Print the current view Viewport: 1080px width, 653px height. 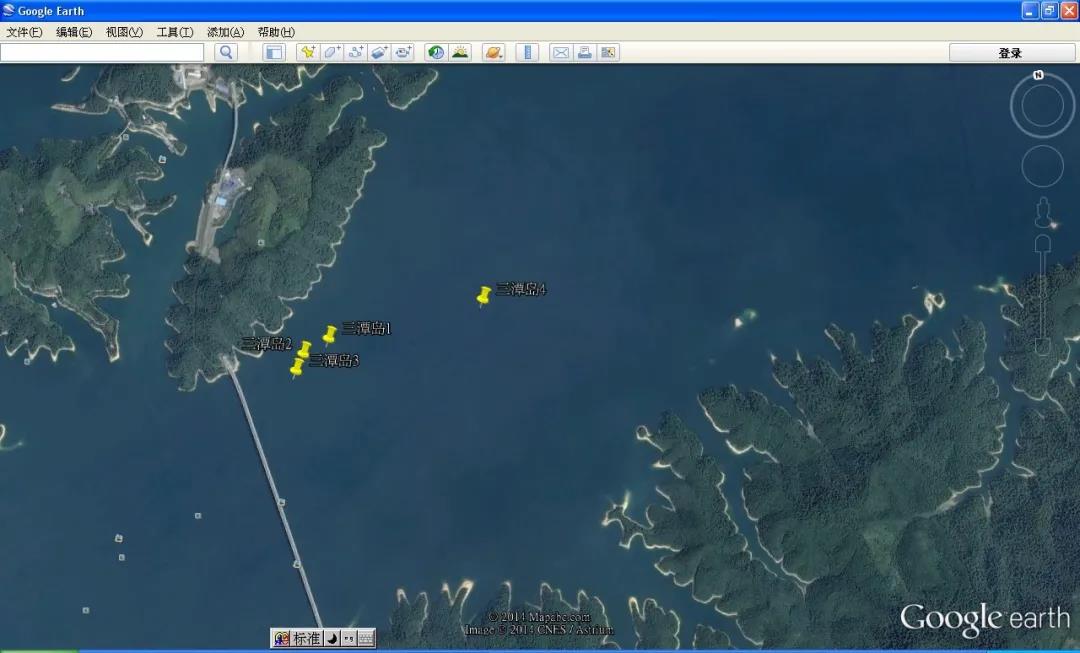coord(585,52)
